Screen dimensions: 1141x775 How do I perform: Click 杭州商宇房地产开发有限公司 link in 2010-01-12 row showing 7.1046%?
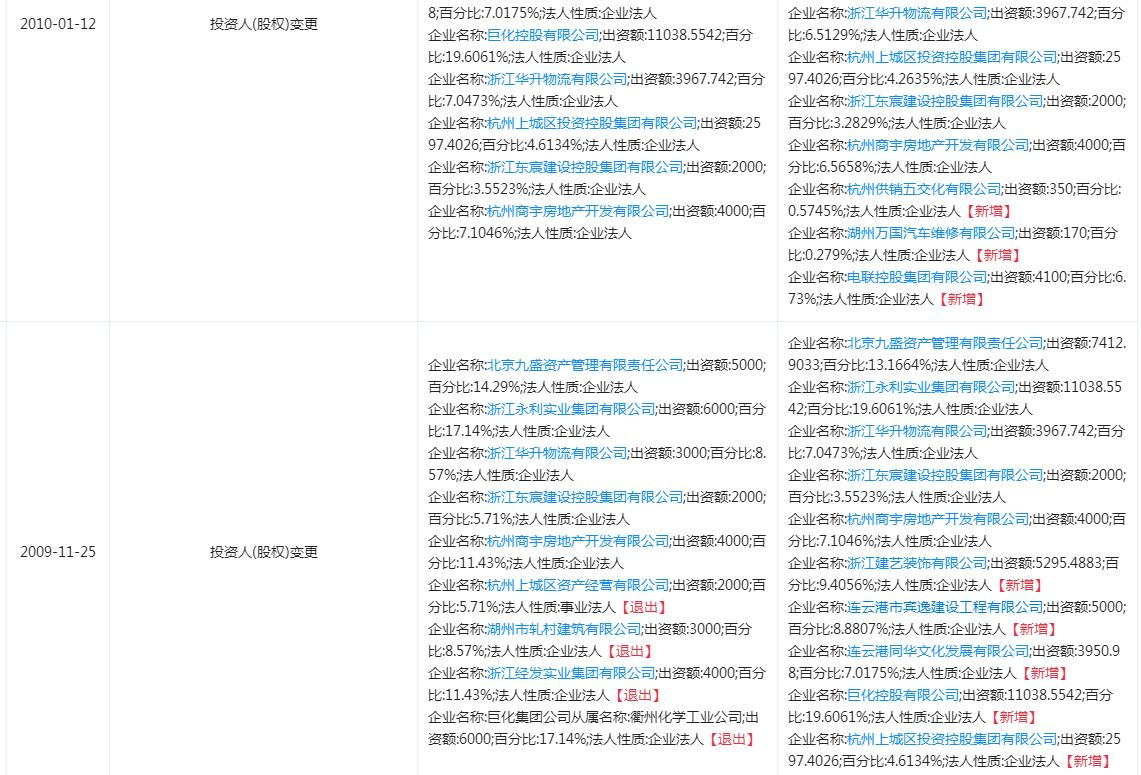[578, 211]
